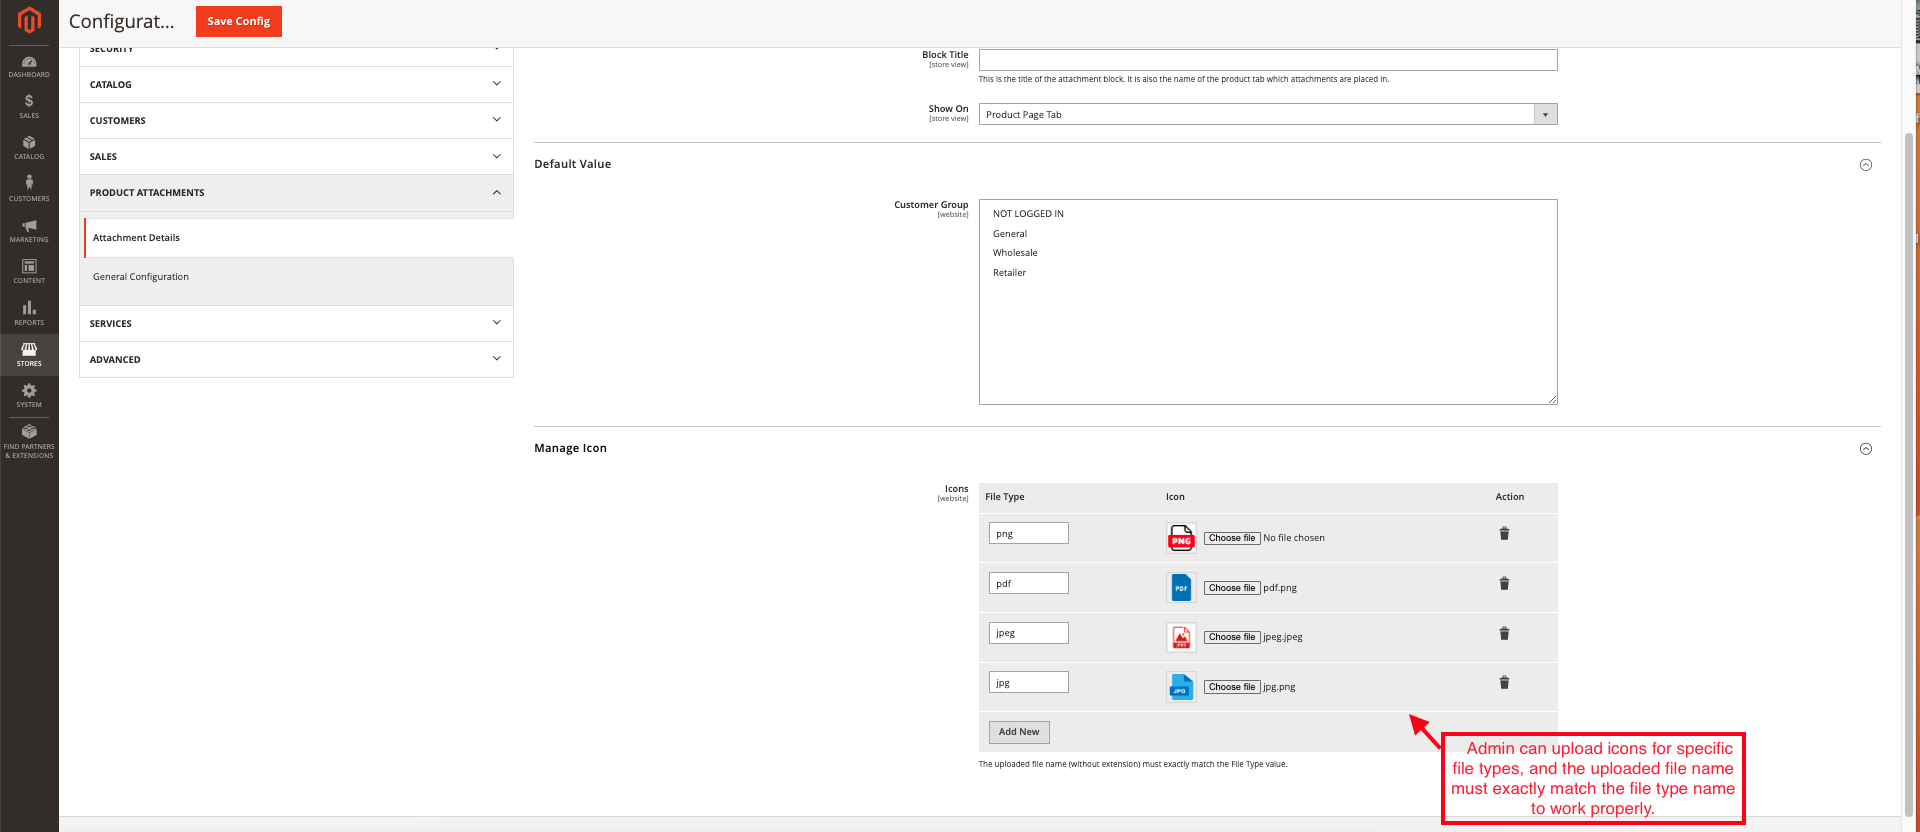Select the Attachment Details tab

coord(298,238)
